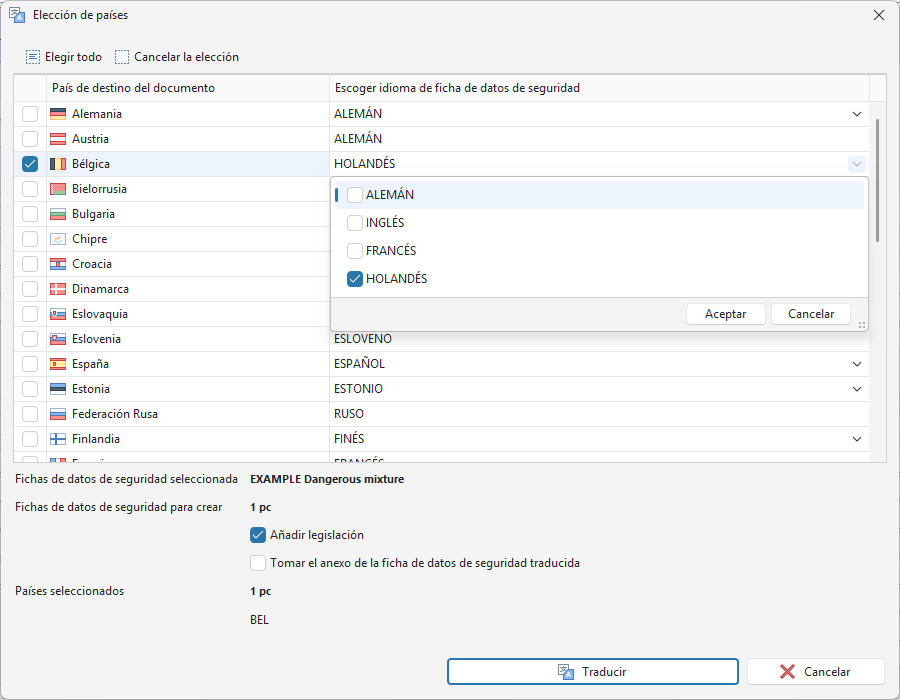
Task: Click the red X icon on Cancelar
Action: point(788,672)
